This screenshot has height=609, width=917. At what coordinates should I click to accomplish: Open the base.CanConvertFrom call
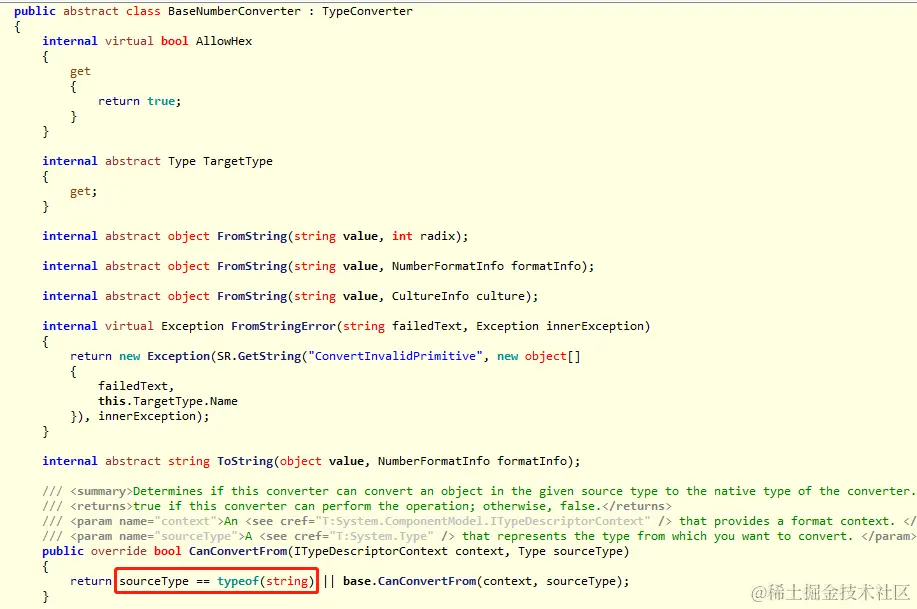(486, 581)
